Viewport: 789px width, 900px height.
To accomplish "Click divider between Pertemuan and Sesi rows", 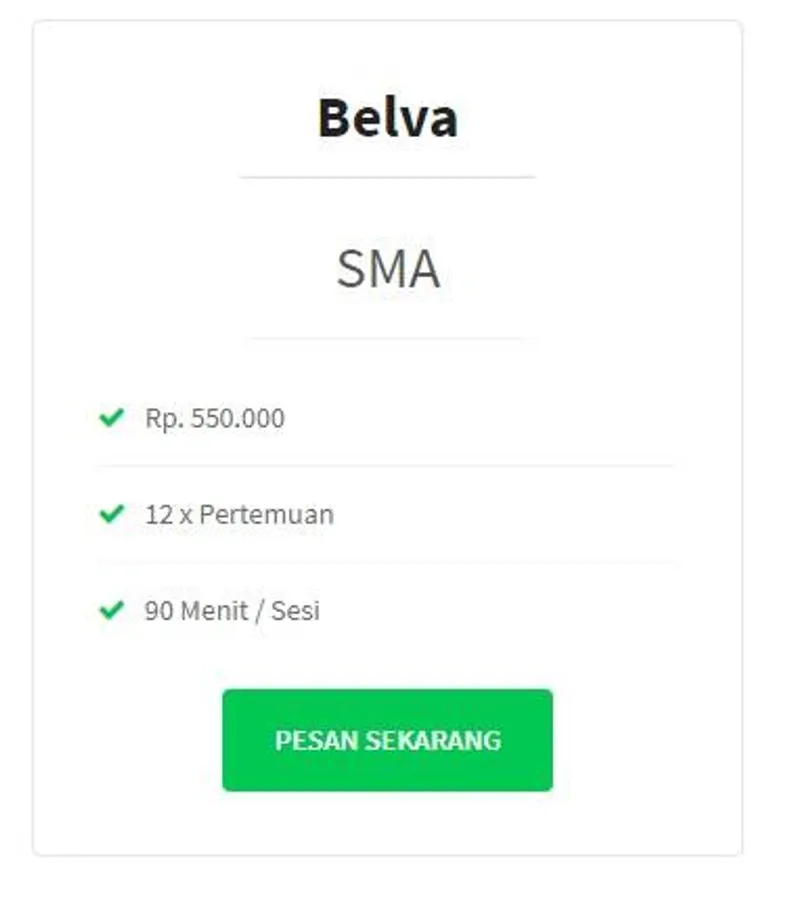I will pyautogui.click(x=387, y=562).
